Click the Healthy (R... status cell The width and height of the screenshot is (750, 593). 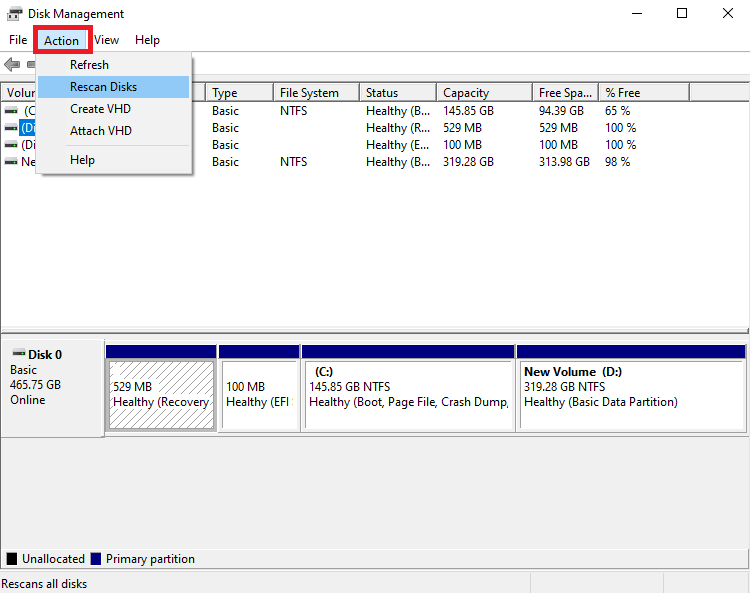click(x=398, y=128)
